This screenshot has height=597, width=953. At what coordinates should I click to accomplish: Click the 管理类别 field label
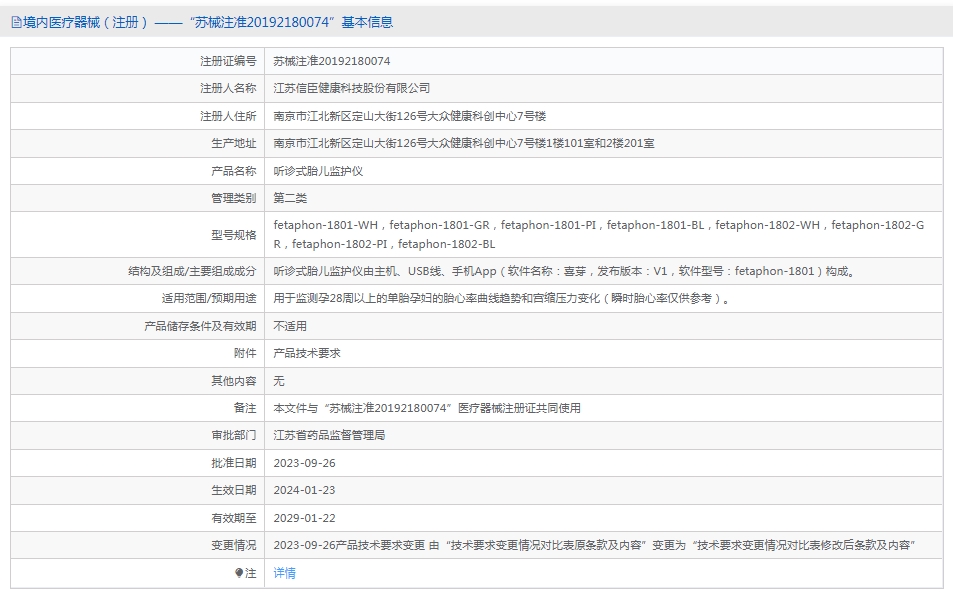233,198
